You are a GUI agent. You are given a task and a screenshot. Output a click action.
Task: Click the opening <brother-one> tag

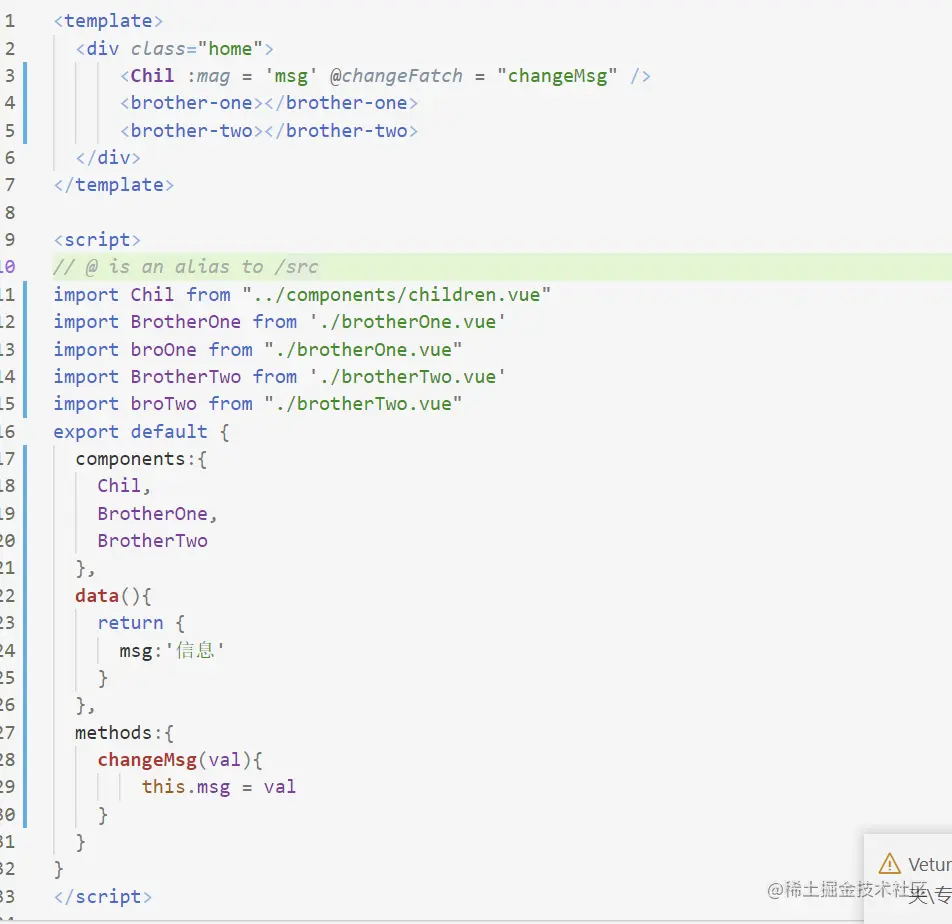(x=191, y=103)
